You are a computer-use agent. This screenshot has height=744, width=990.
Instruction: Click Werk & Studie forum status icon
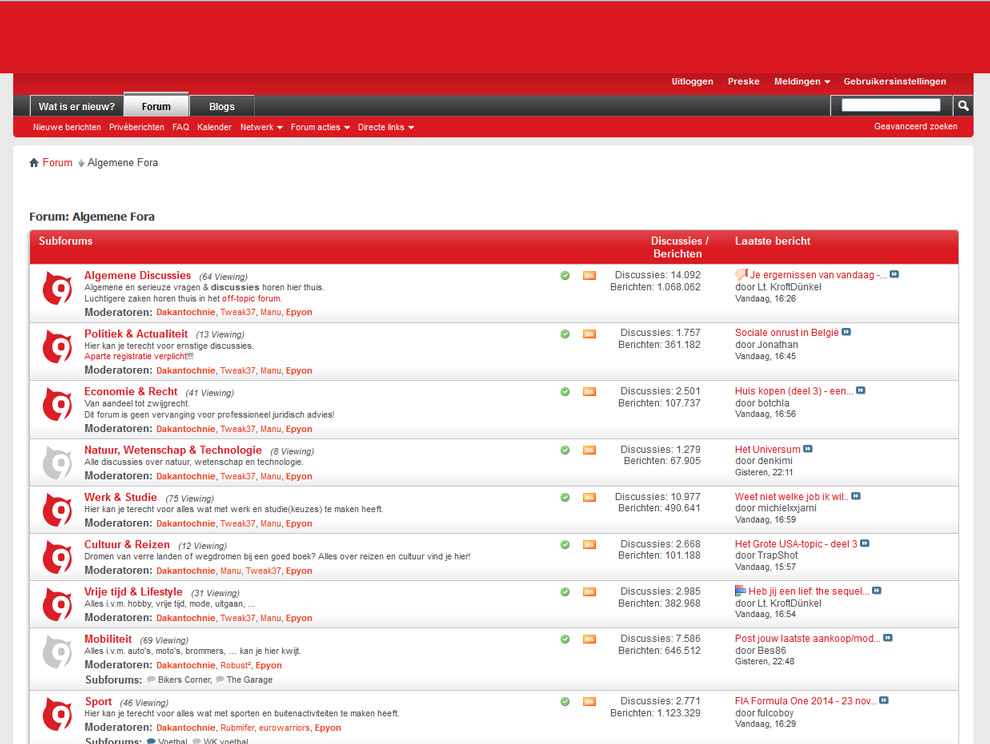click(x=57, y=510)
